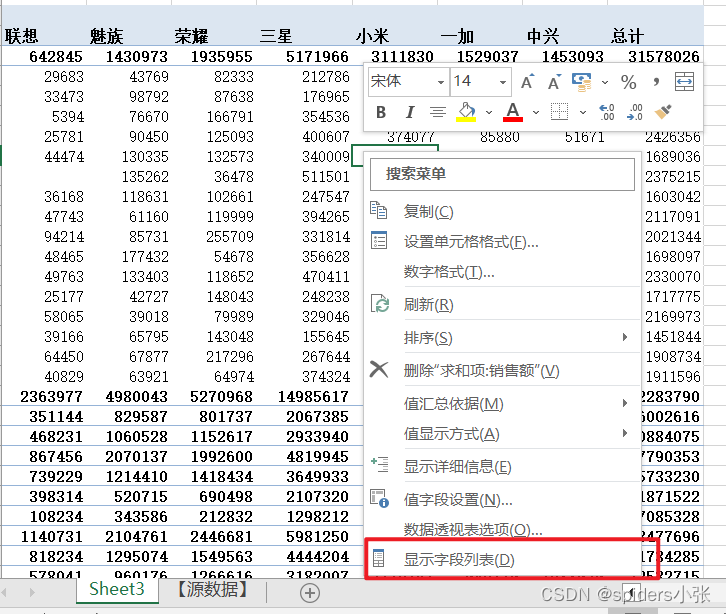Select the cell containing 14985617
The image size is (726, 614).
pos(313,397)
